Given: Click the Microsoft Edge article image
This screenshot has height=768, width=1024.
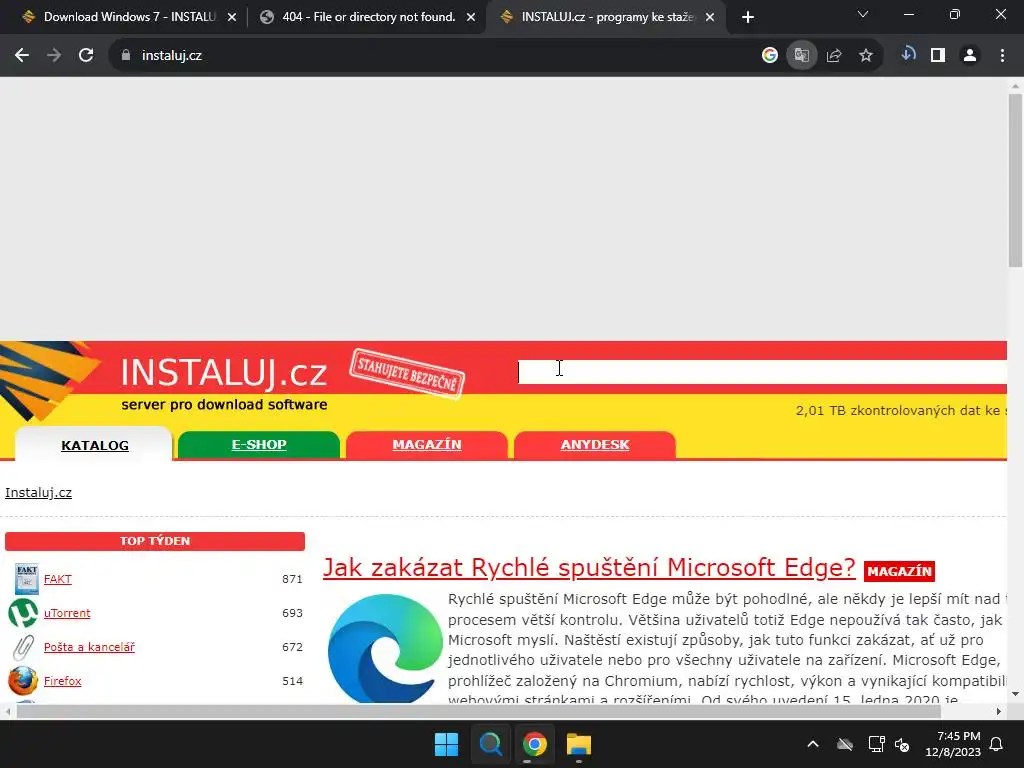Looking at the screenshot, I should click(x=385, y=648).
